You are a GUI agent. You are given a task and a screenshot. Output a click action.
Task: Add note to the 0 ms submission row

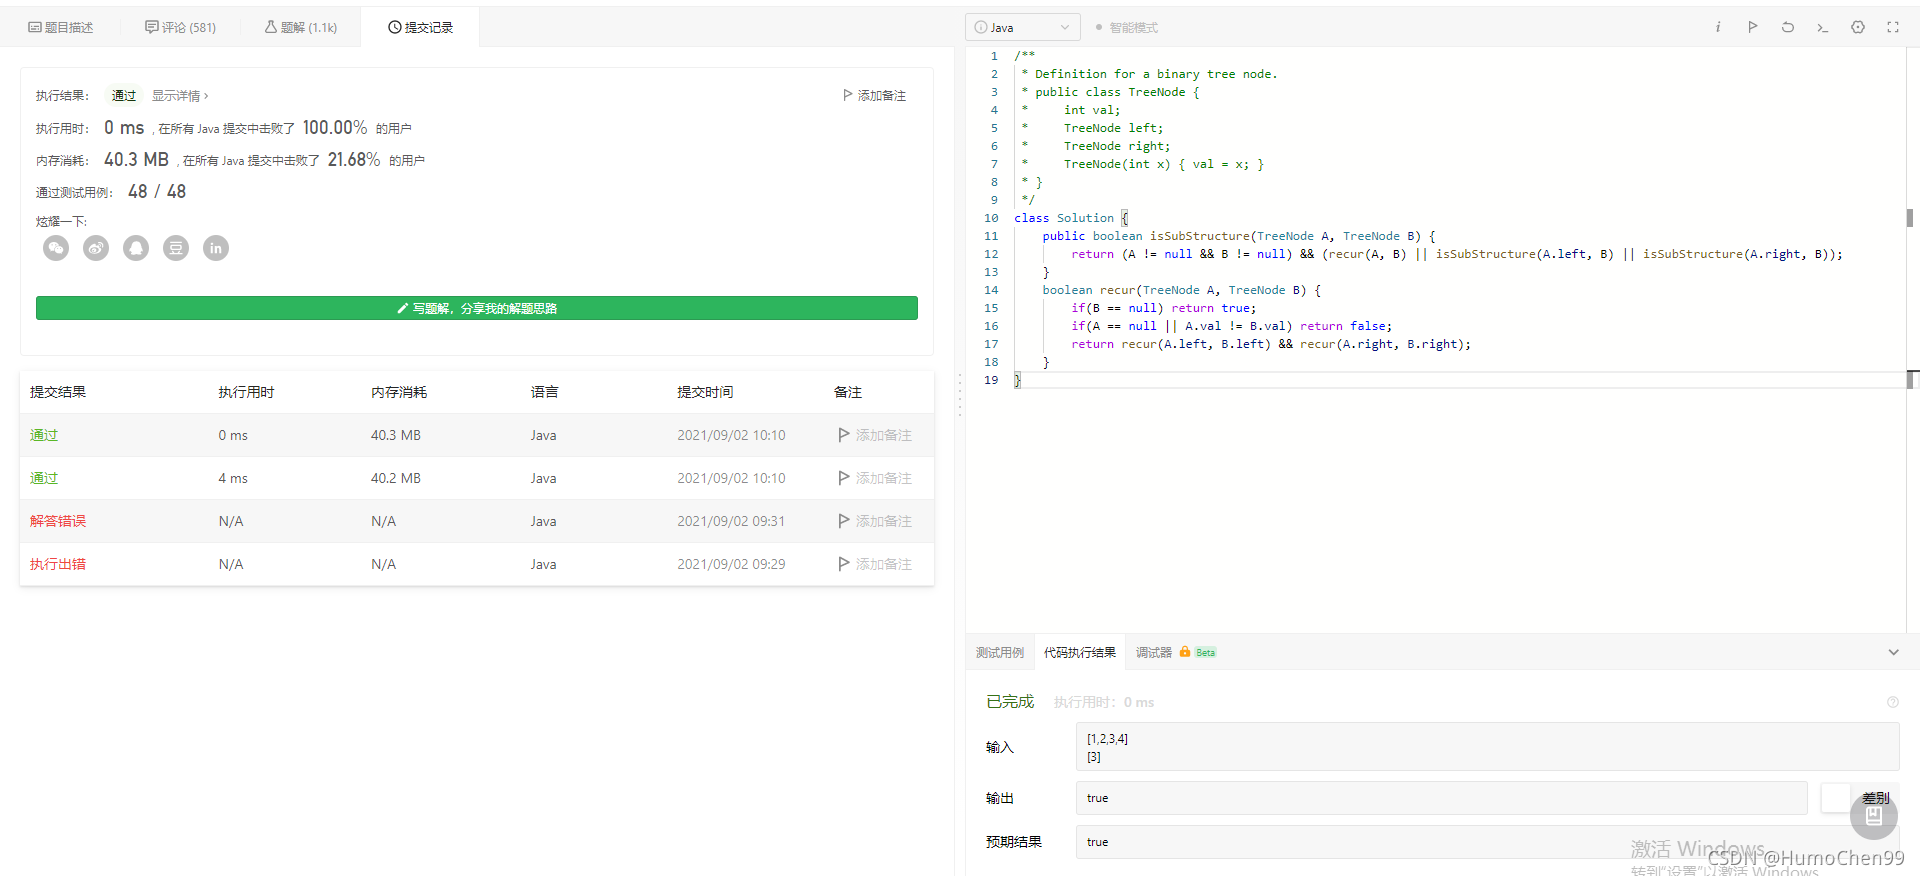[x=875, y=435]
